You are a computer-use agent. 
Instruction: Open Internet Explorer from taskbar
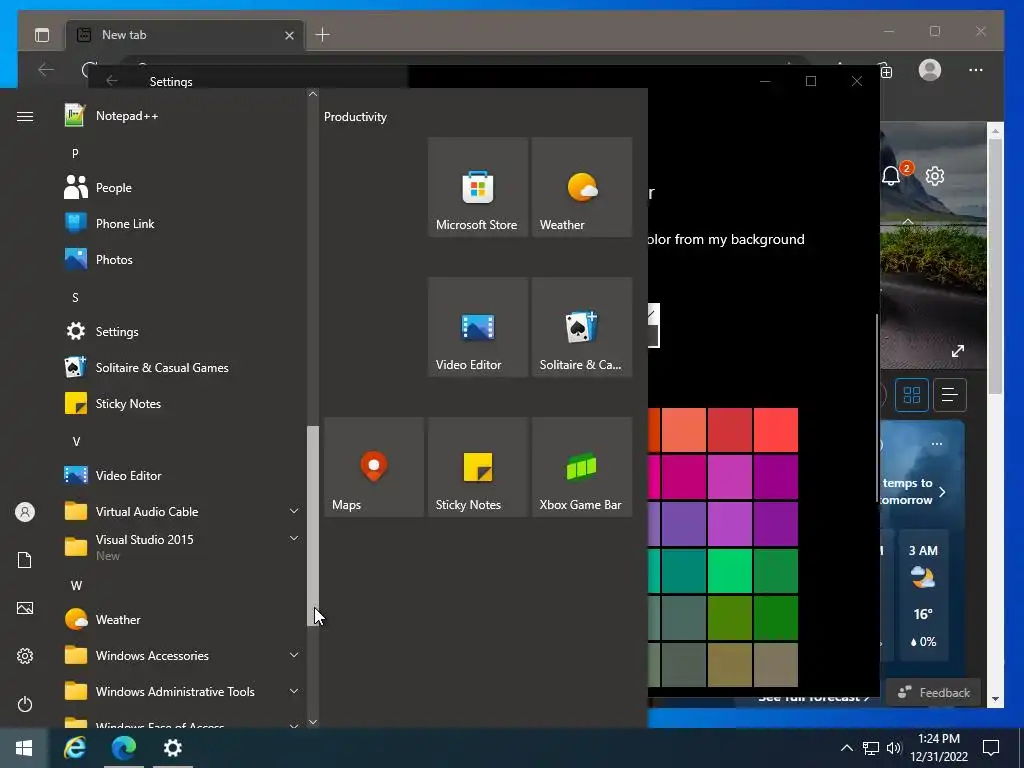(x=75, y=748)
